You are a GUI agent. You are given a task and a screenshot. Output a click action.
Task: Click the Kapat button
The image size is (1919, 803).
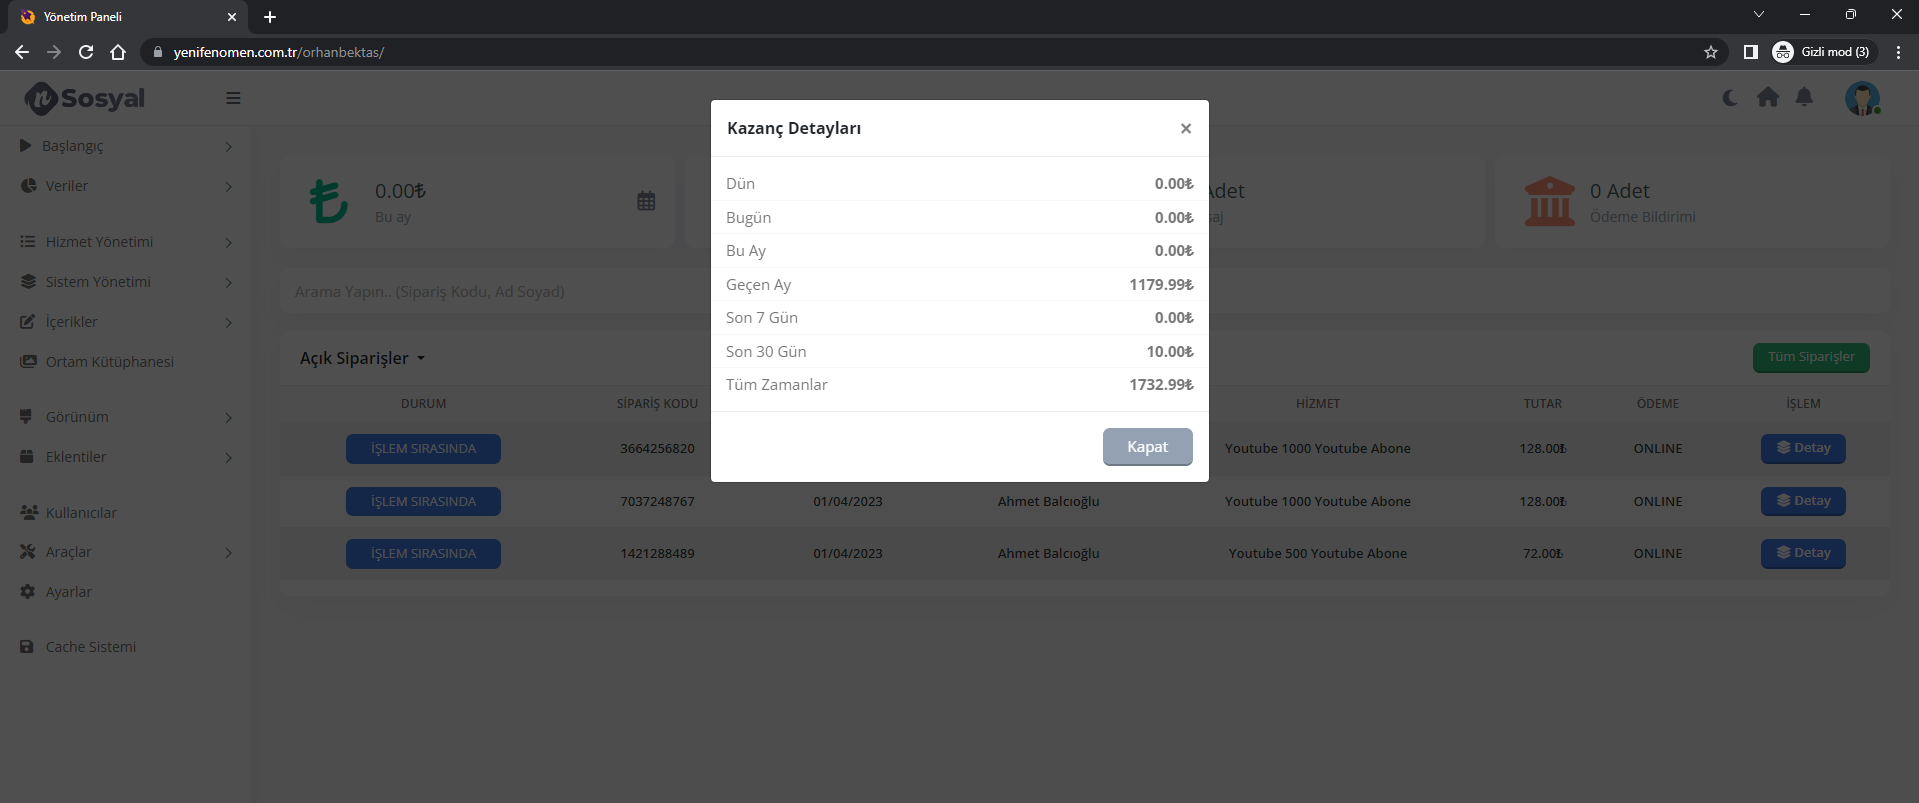point(1147,447)
